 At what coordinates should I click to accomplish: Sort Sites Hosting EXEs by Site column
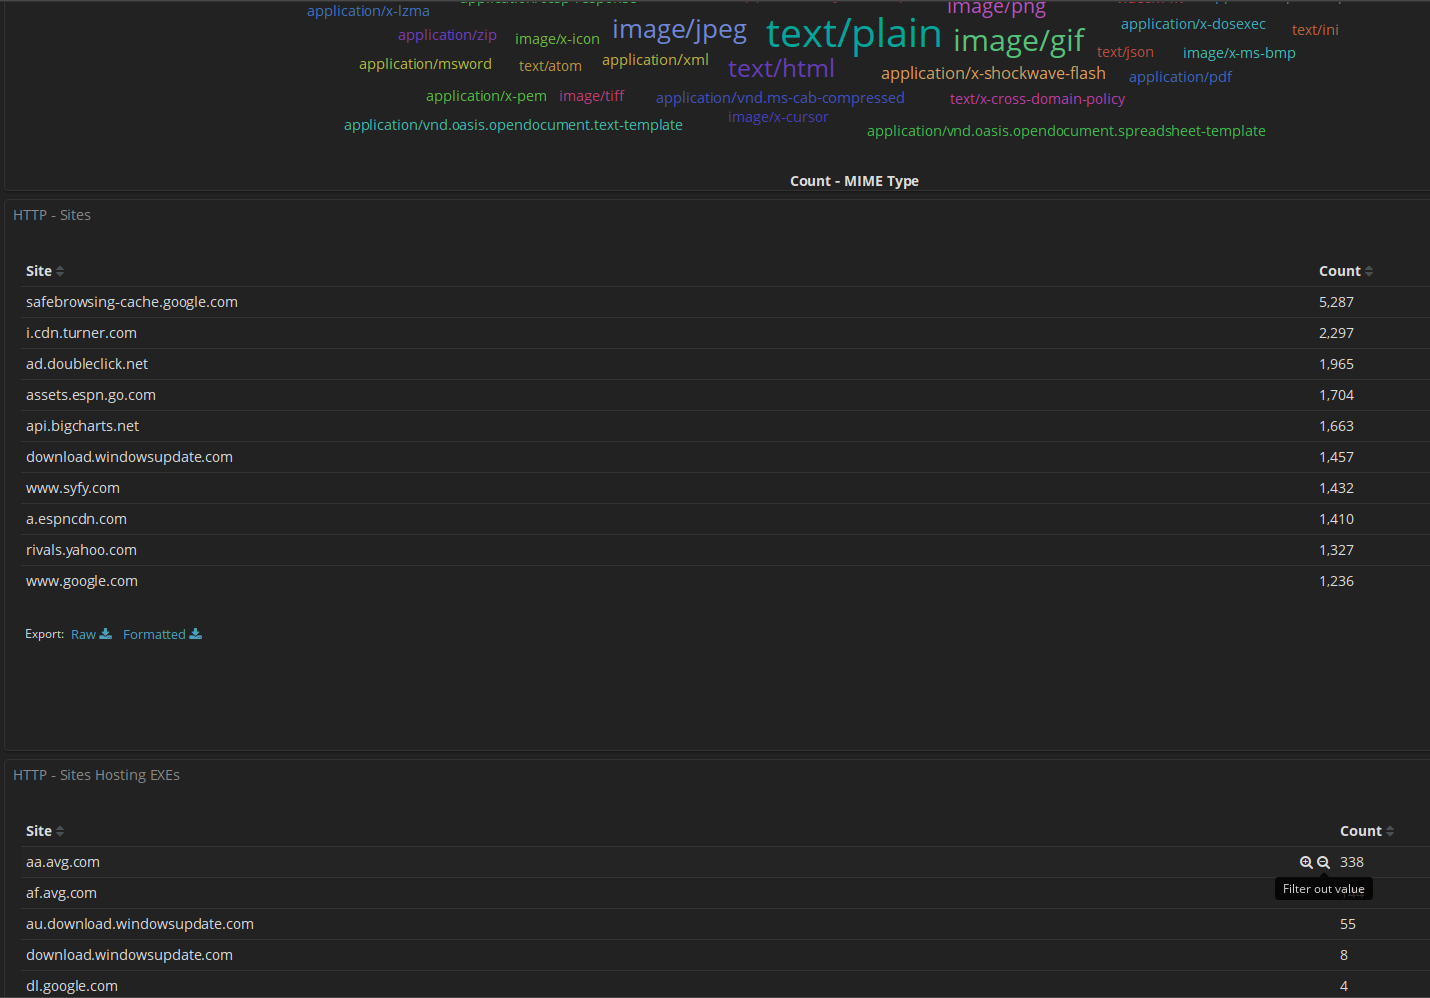coord(59,830)
